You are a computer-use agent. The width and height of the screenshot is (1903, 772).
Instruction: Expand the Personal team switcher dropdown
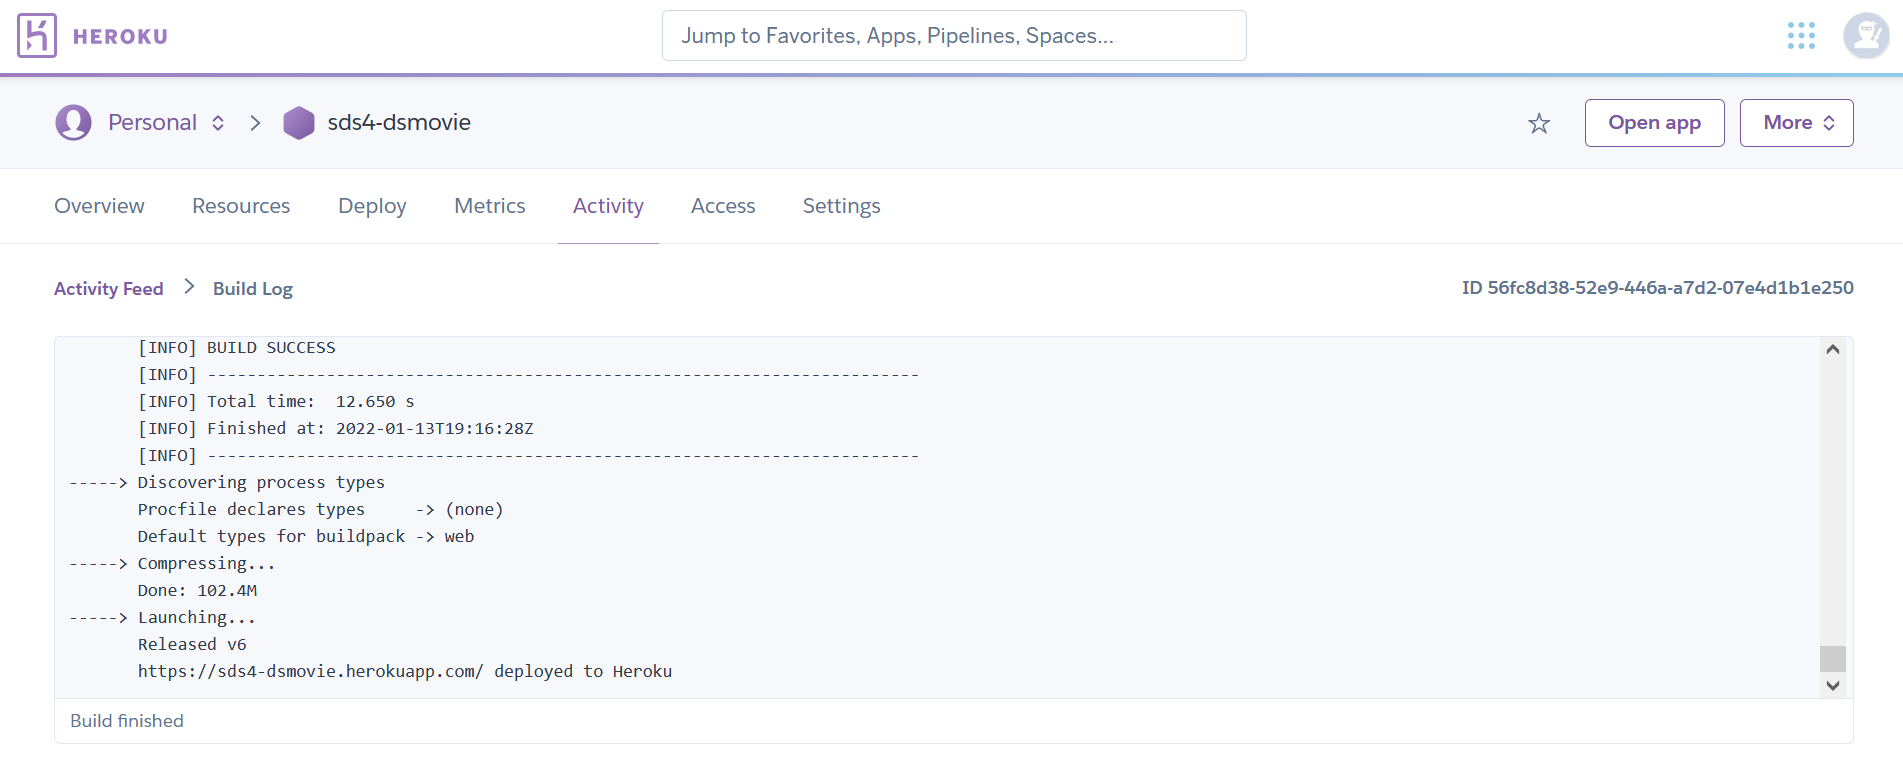point(218,123)
